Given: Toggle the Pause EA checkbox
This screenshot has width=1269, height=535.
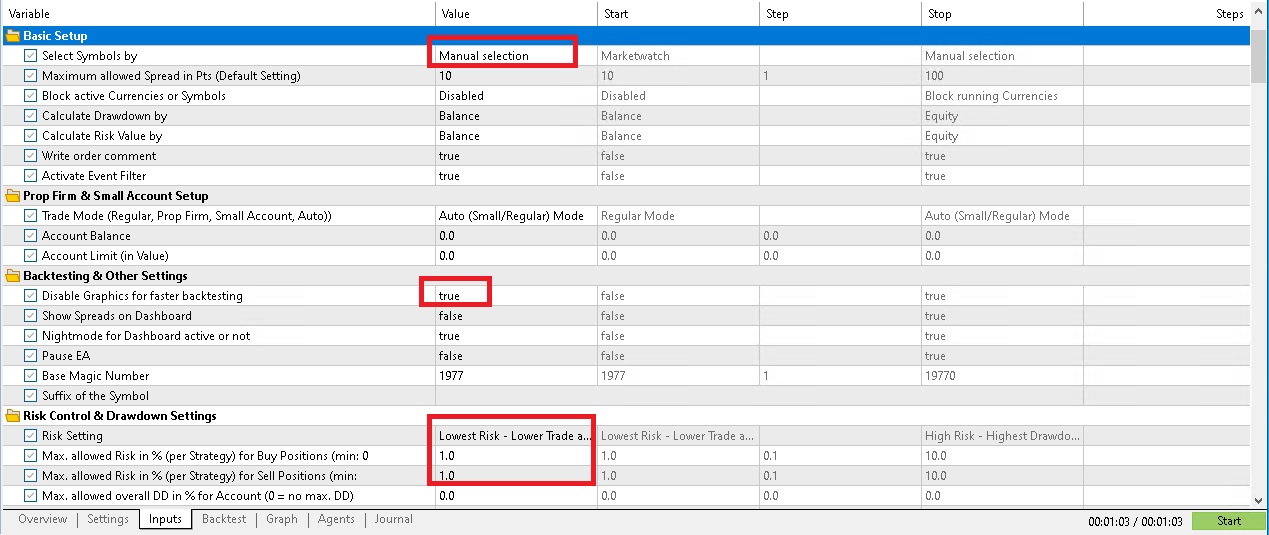Looking at the screenshot, I should point(31,356).
